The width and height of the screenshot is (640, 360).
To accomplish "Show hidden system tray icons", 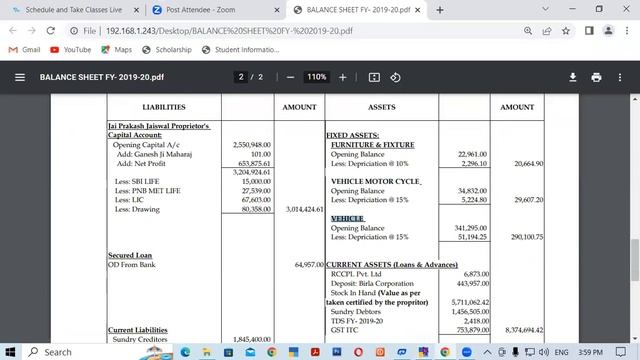I will [487, 352].
